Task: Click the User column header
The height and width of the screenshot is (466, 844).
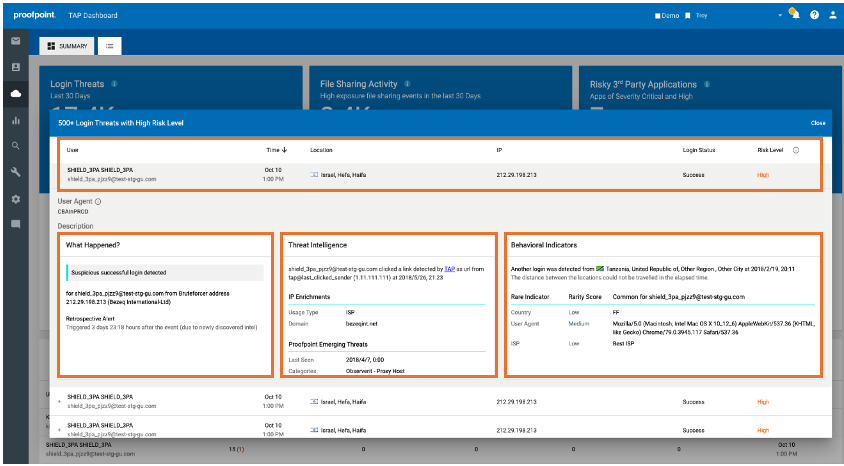Action: tap(73, 150)
